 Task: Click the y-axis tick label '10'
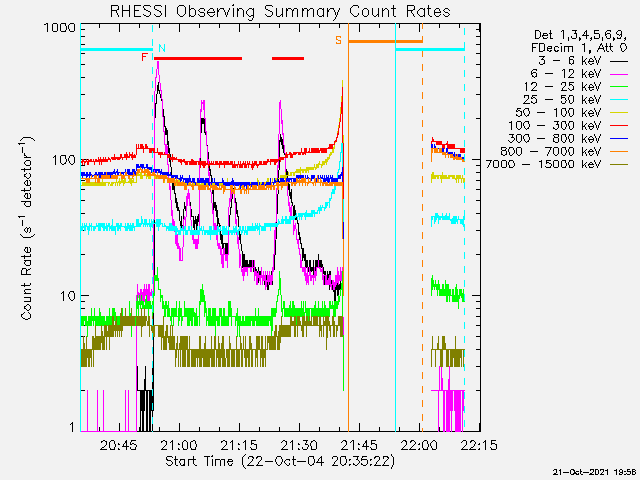click(68, 296)
